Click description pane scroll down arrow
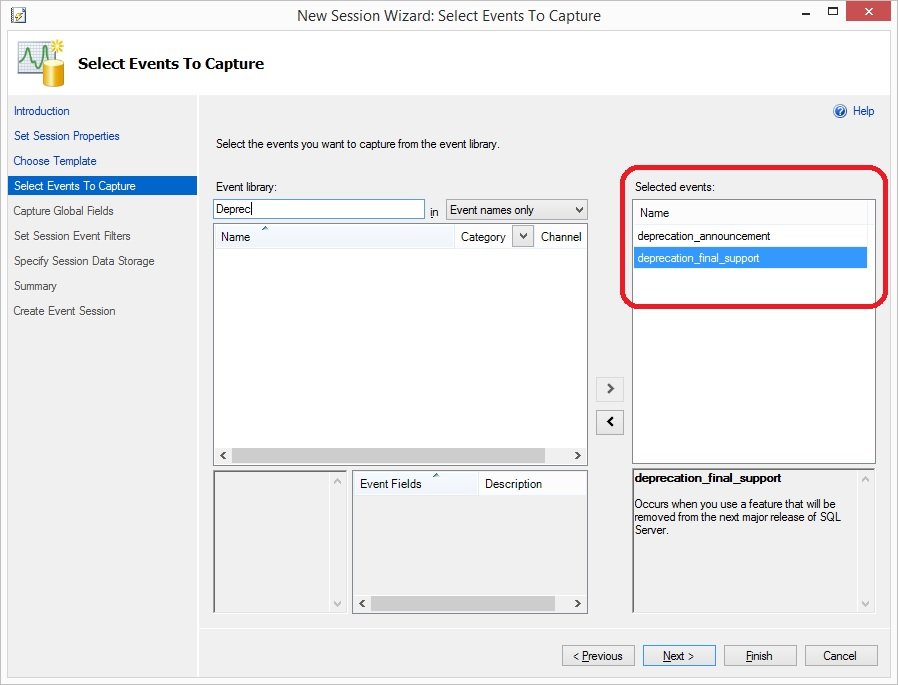 click(865, 604)
